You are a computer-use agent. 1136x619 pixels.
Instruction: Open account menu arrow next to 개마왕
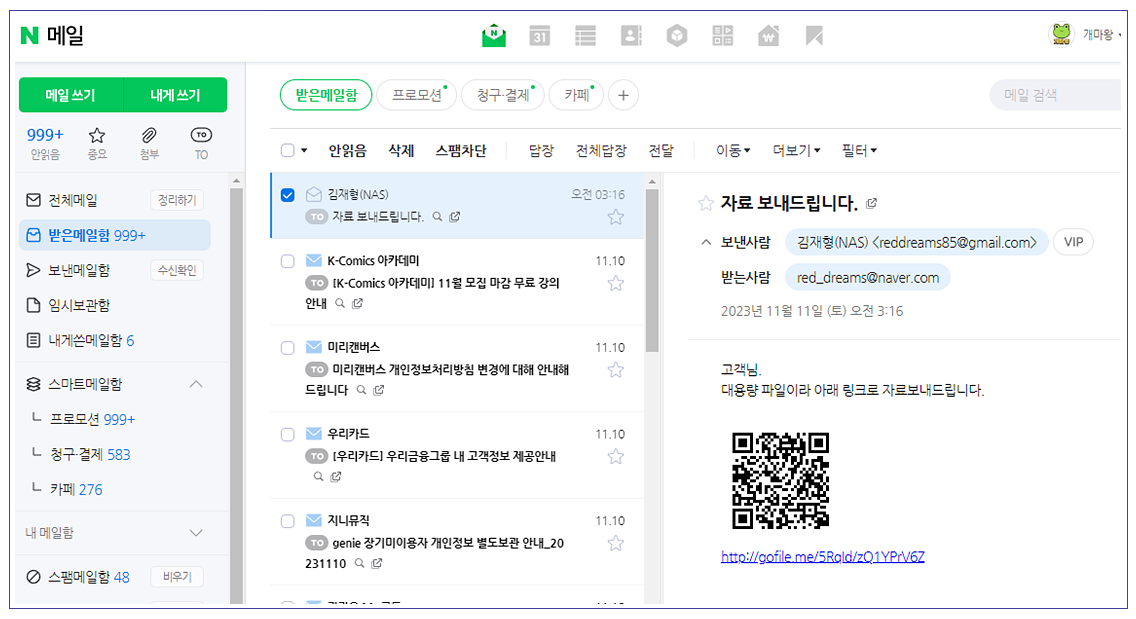pyautogui.click(x=1119, y=35)
